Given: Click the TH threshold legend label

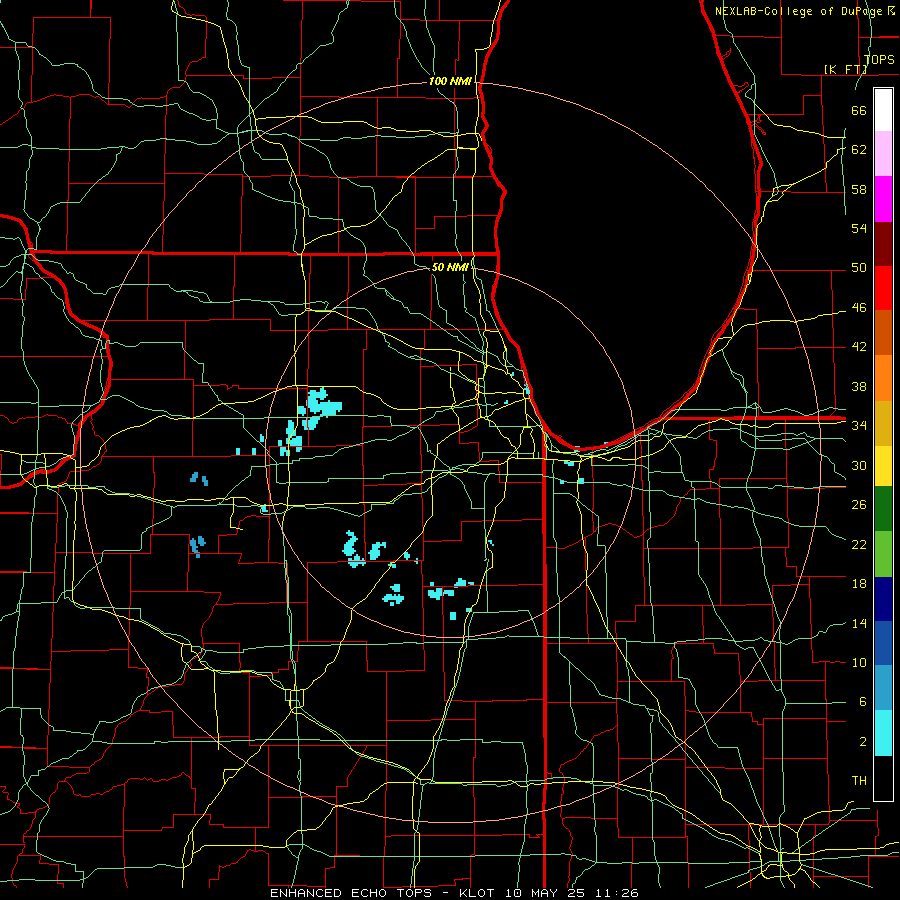Looking at the screenshot, I should click(859, 781).
